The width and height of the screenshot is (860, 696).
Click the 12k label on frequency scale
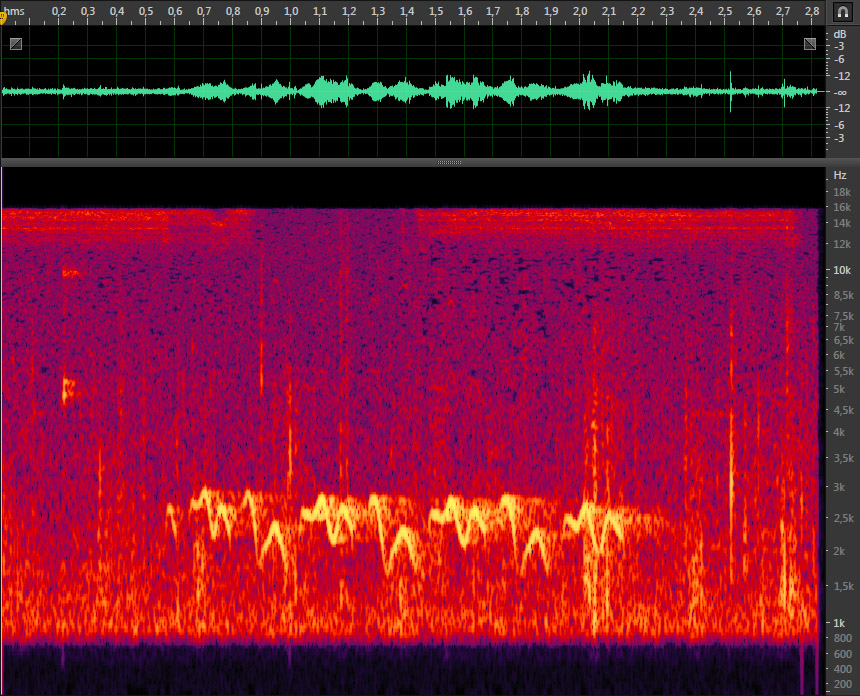coord(842,244)
